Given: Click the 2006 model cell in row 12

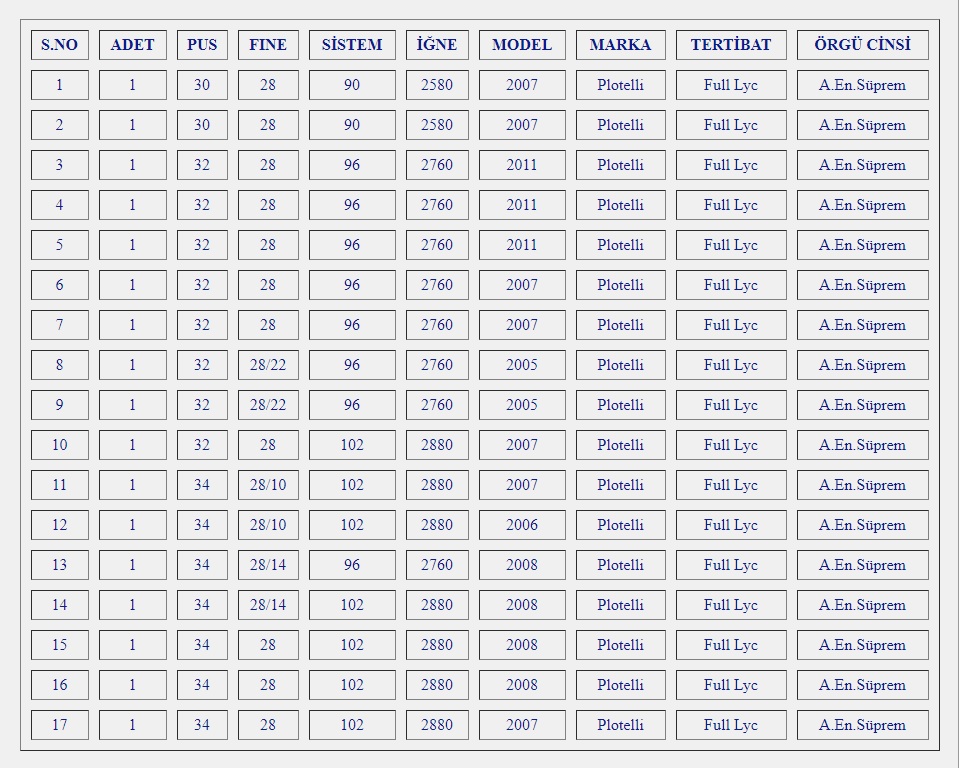Looking at the screenshot, I should (522, 525).
